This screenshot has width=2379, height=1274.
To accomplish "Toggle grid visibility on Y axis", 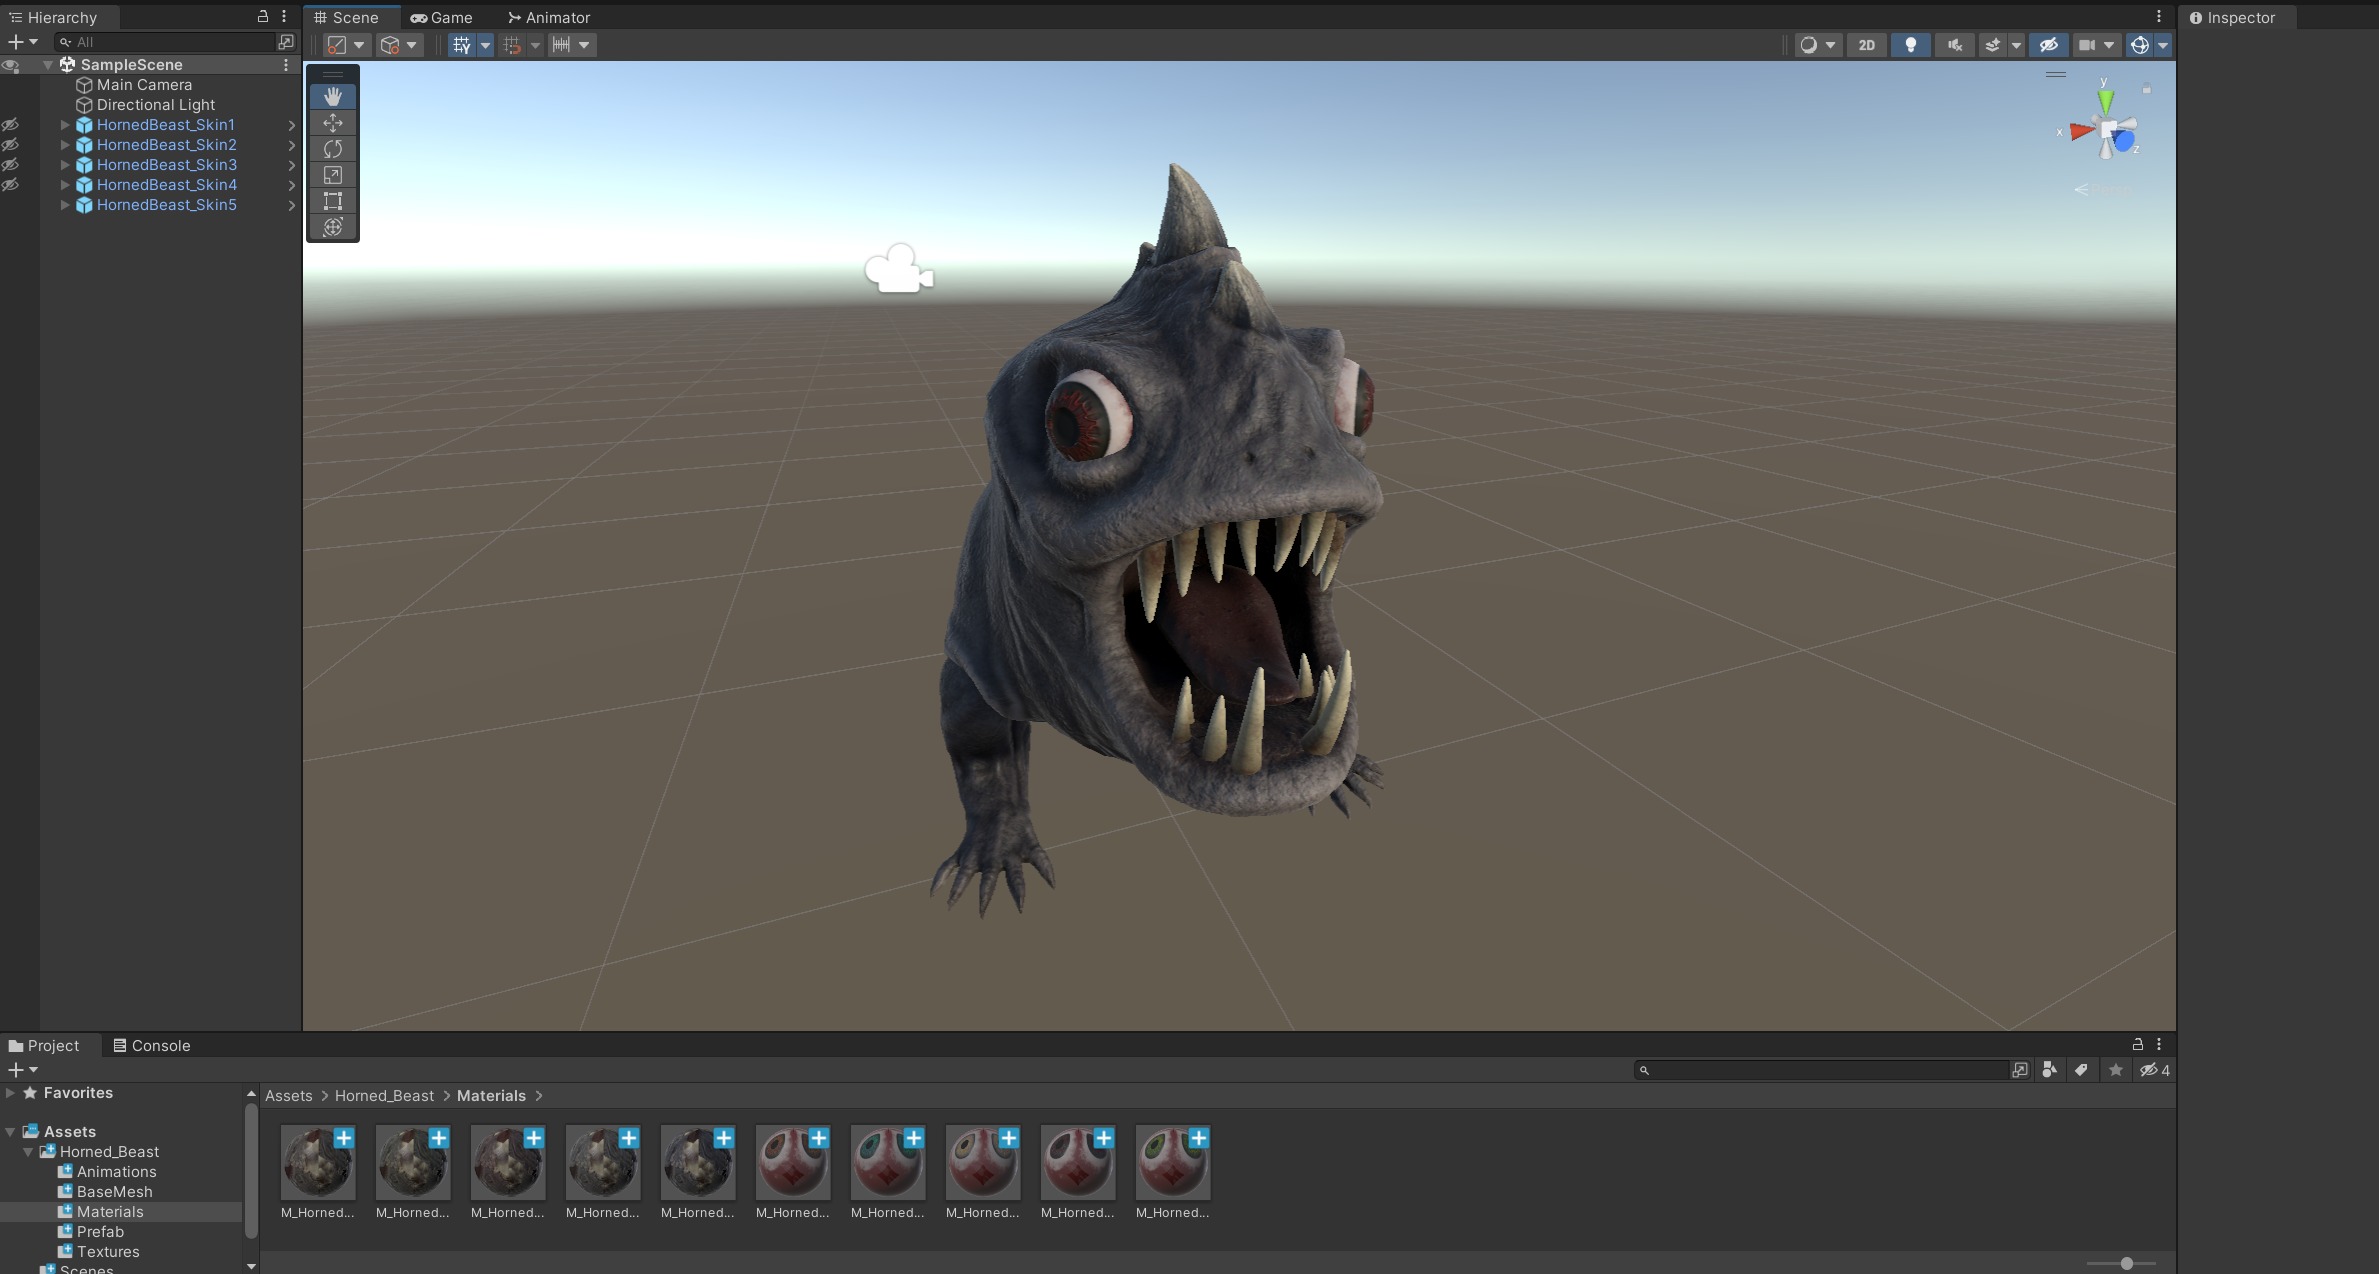I will (x=461, y=45).
